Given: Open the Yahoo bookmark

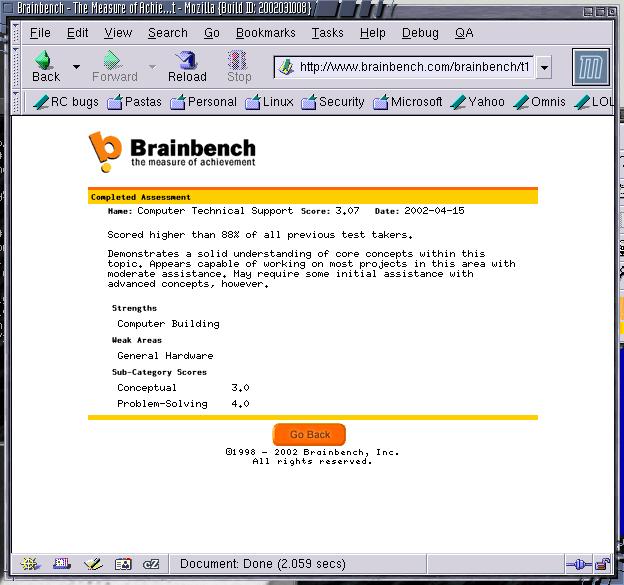Looking at the screenshot, I should pyautogui.click(x=478, y=102).
